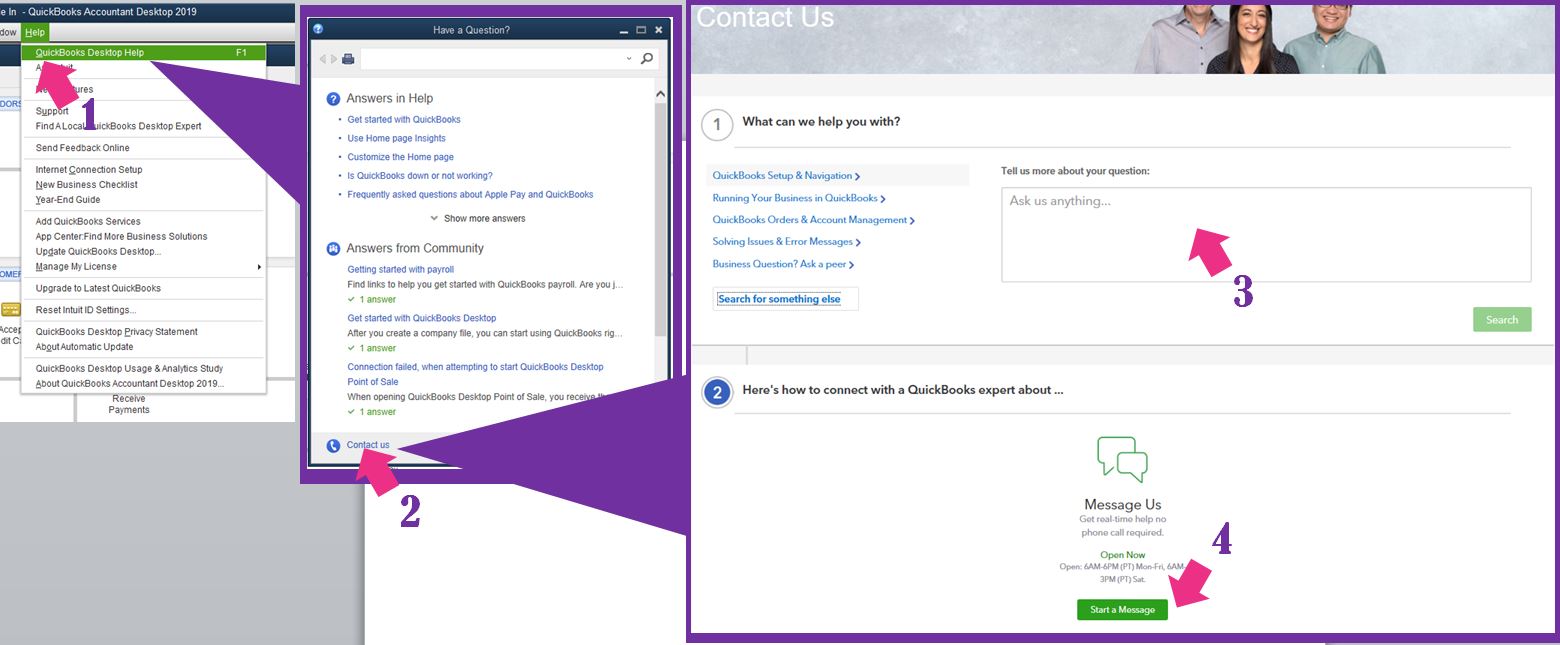Expand QuickBooks Setup & Navigation category

(786, 176)
